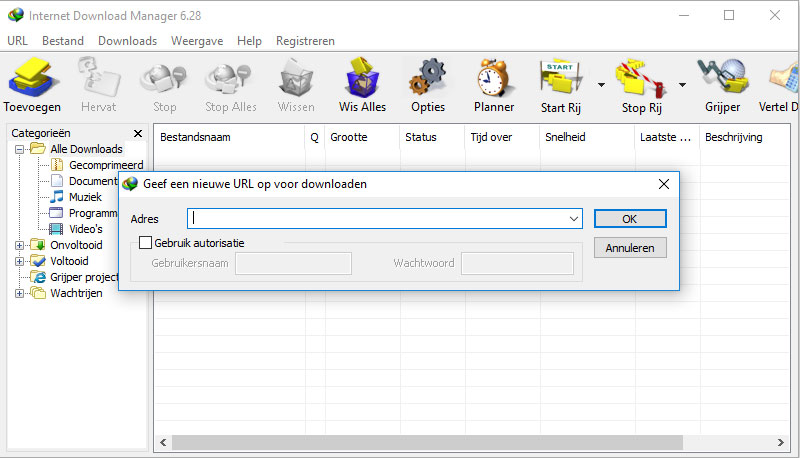The width and height of the screenshot is (800, 458).
Task: Select the Documenten category tree item
Action: pyautogui.click(x=93, y=181)
